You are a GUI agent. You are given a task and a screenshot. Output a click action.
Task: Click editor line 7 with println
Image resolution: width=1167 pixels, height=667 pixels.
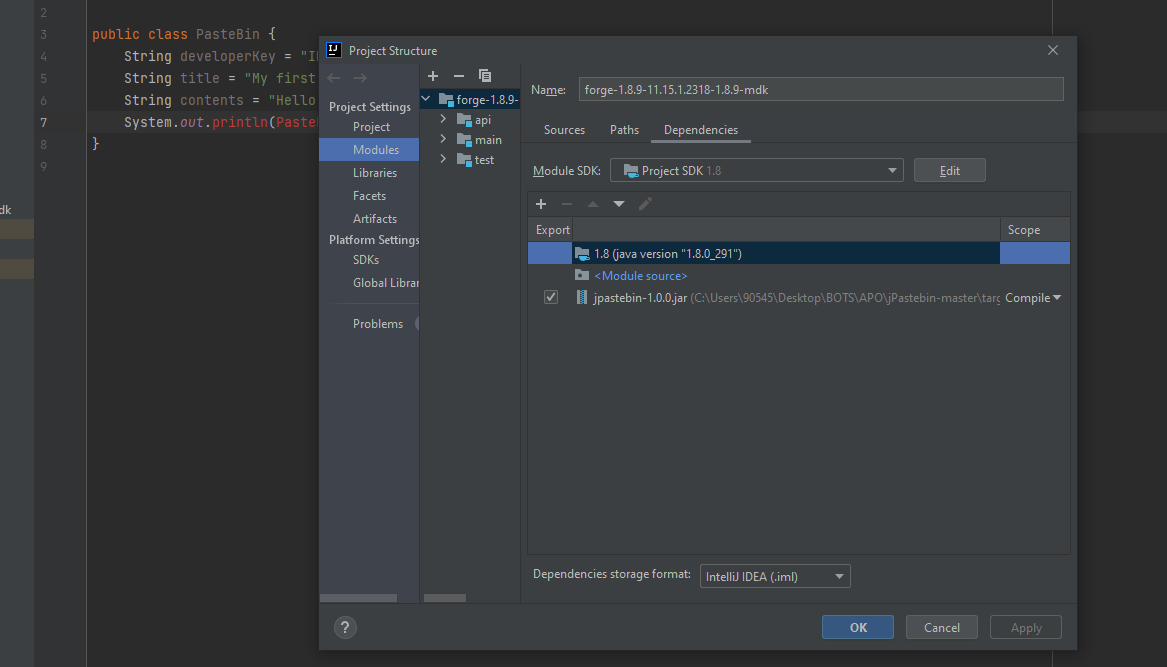coord(220,122)
